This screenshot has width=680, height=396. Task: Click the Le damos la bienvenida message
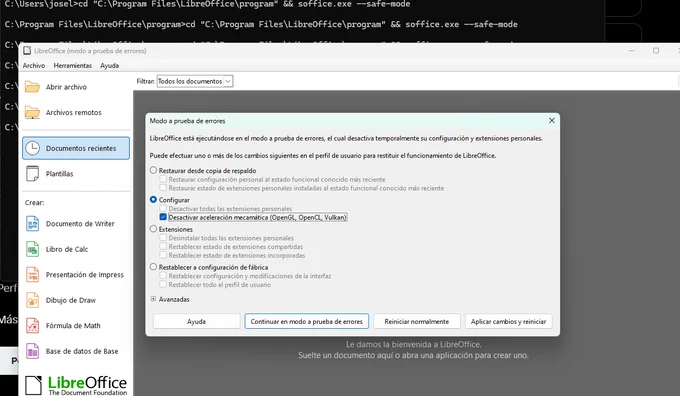coord(413,344)
